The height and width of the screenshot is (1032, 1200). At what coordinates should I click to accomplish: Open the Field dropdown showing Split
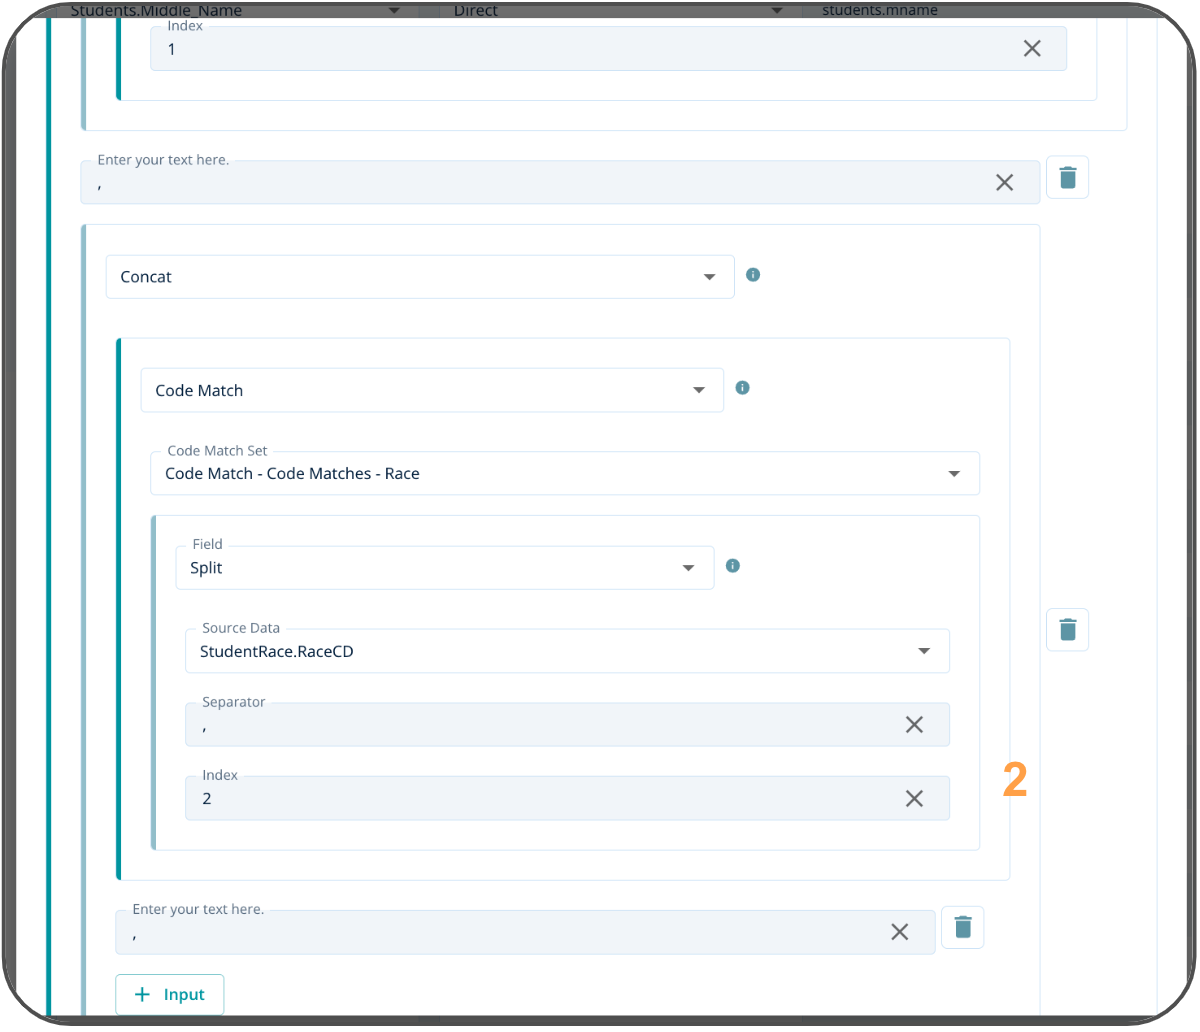444,568
